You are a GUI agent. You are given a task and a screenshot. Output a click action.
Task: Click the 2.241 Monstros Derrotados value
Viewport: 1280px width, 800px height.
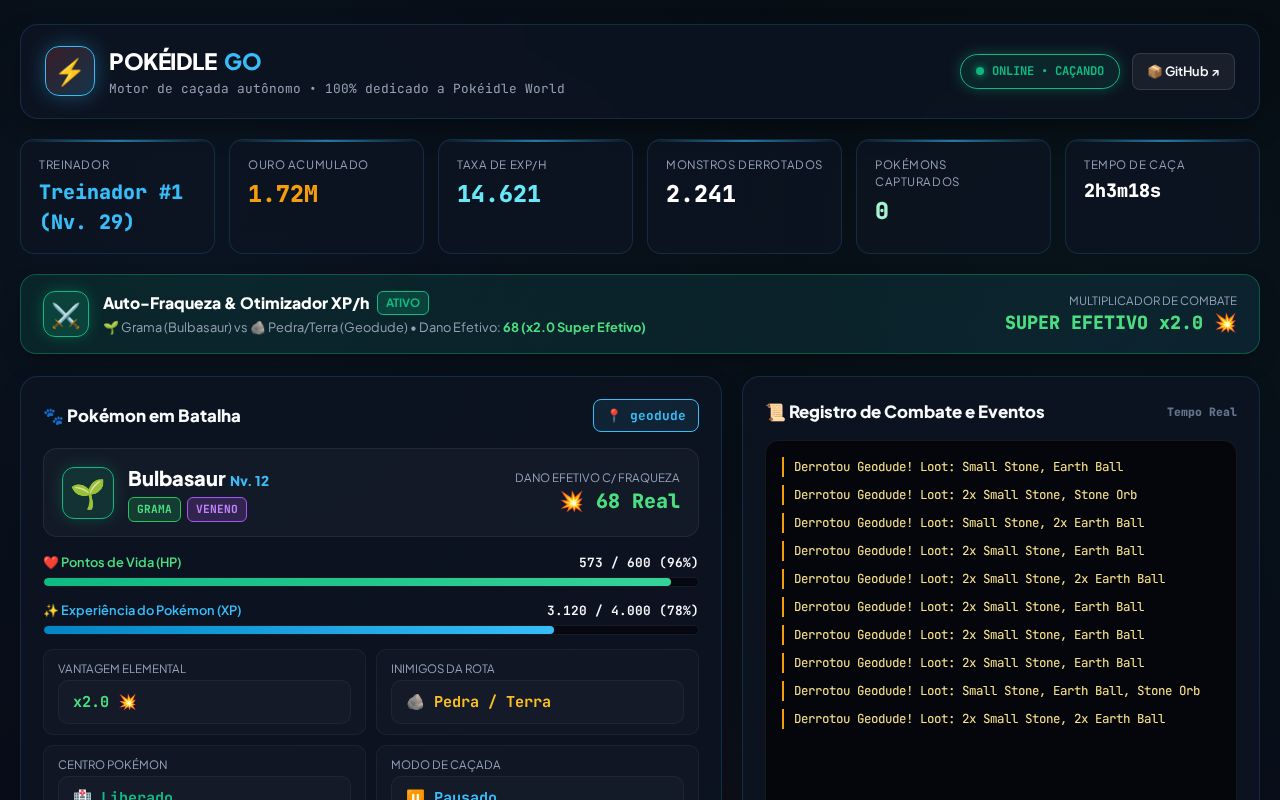pos(701,194)
